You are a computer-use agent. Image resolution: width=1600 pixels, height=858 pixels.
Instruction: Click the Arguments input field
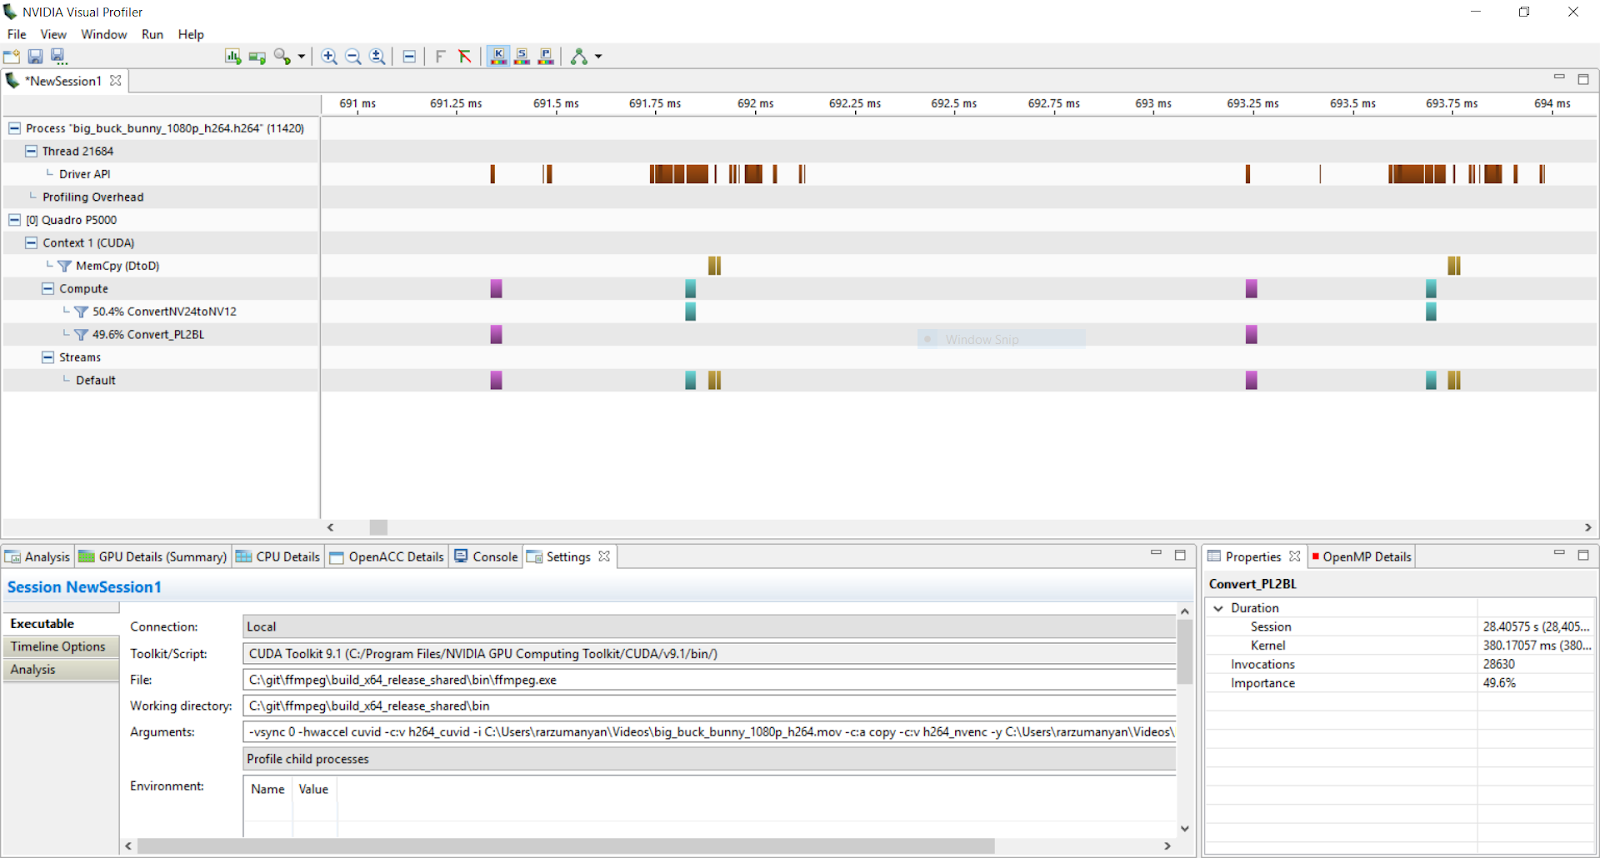coord(709,732)
